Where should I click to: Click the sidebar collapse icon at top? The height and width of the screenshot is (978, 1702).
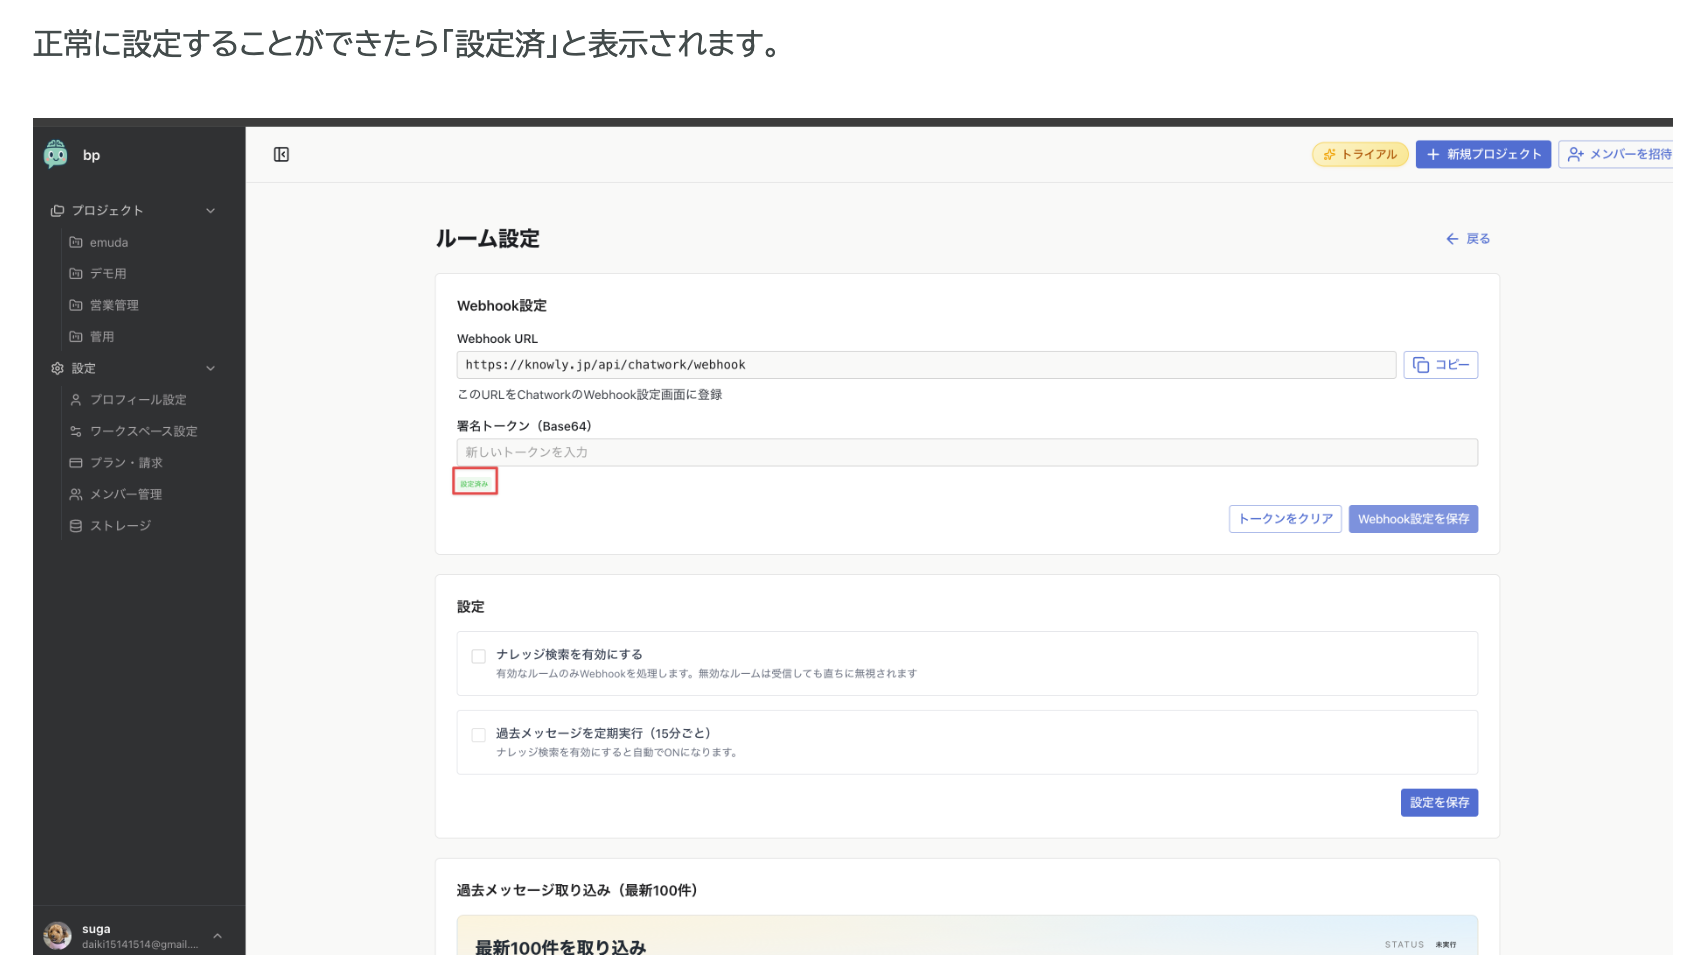tap(281, 154)
